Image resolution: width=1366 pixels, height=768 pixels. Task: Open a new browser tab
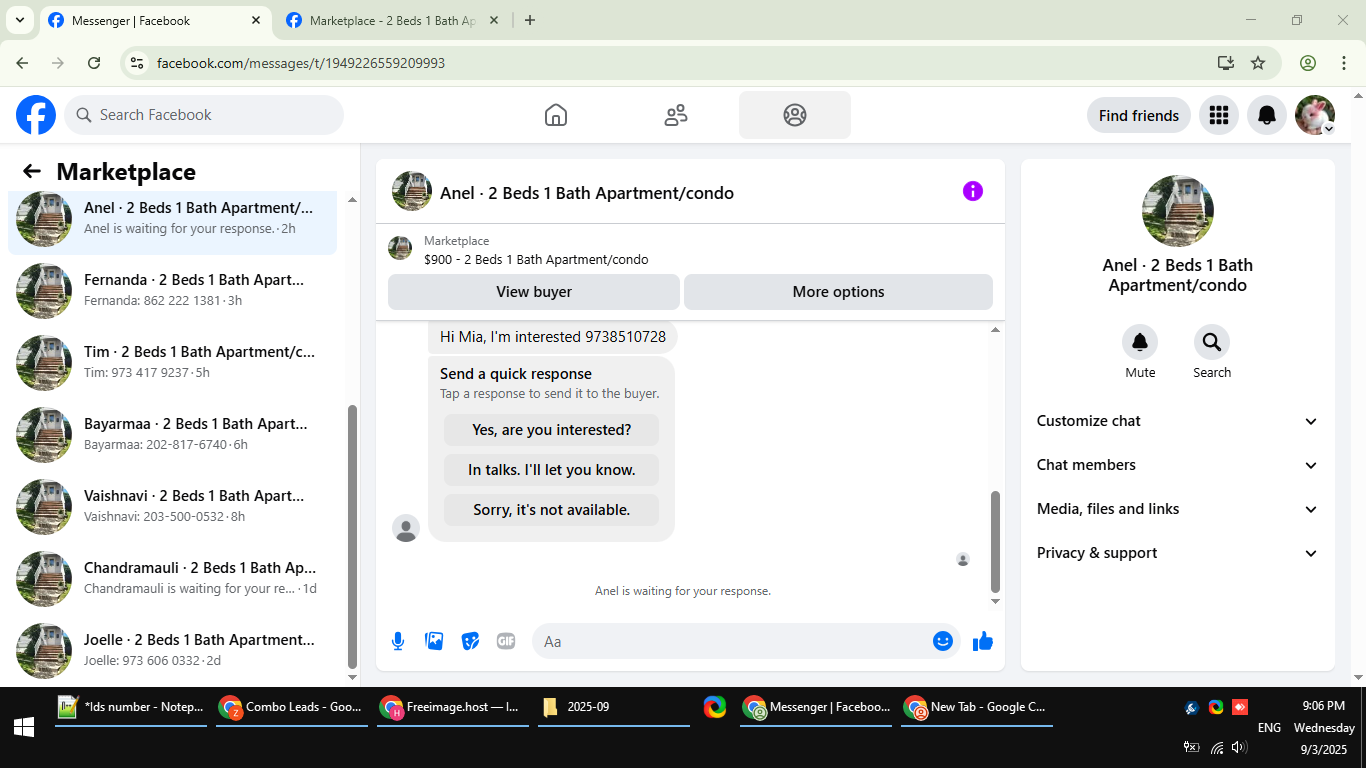tap(530, 20)
